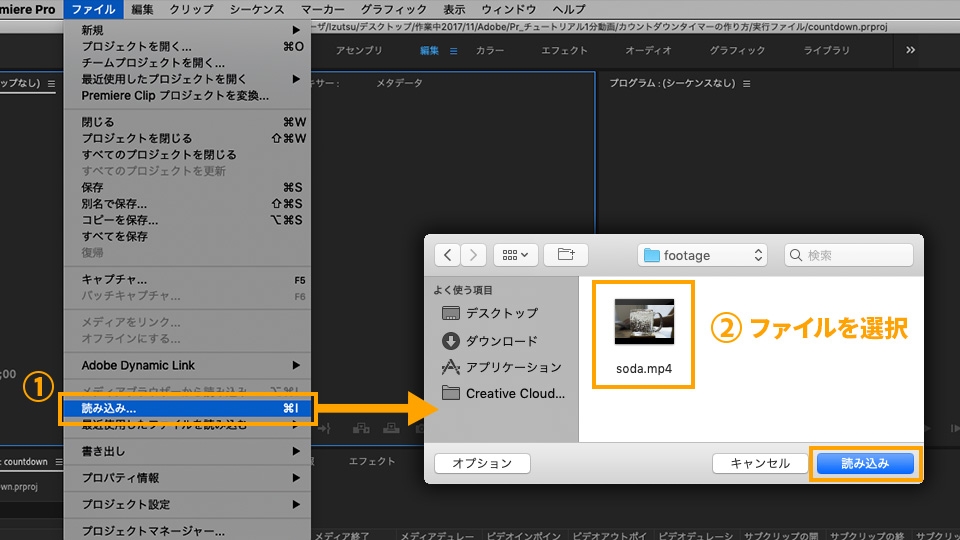Image resolution: width=960 pixels, height=540 pixels.
Task: Choose チームプロジェクトを開く... menu item
Action: (x=187, y=62)
